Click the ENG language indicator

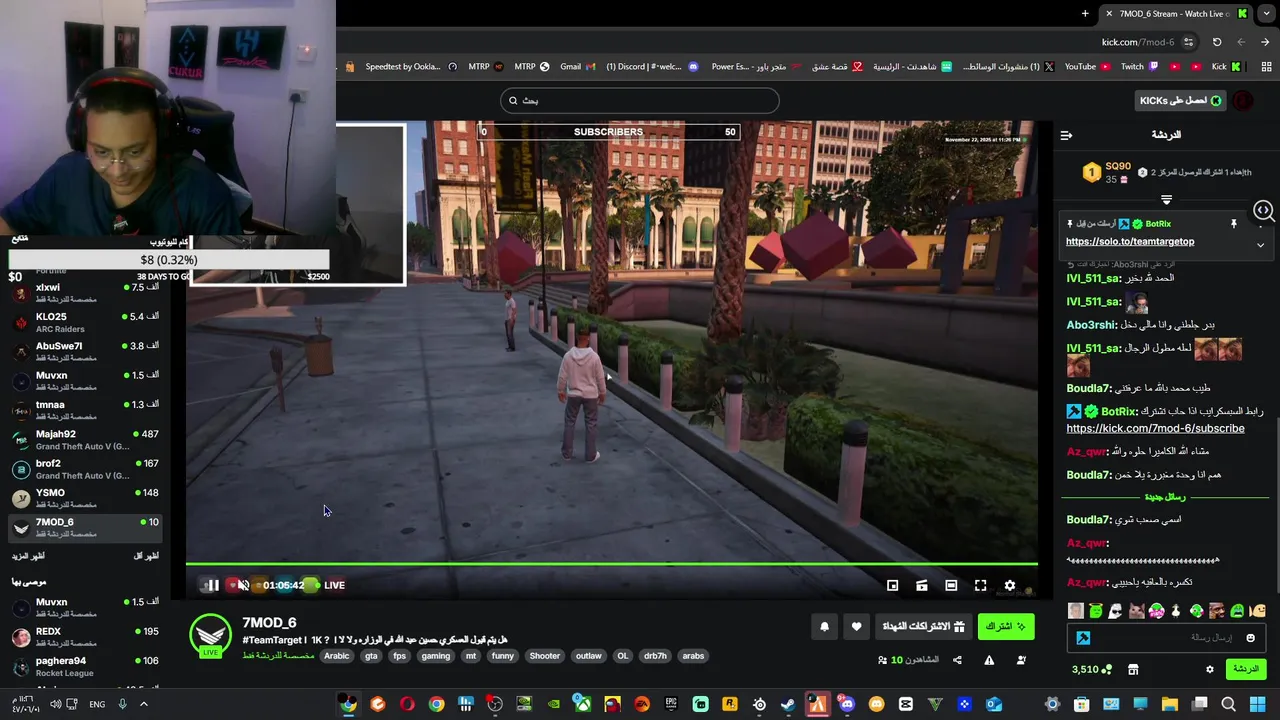[x=97, y=704]
